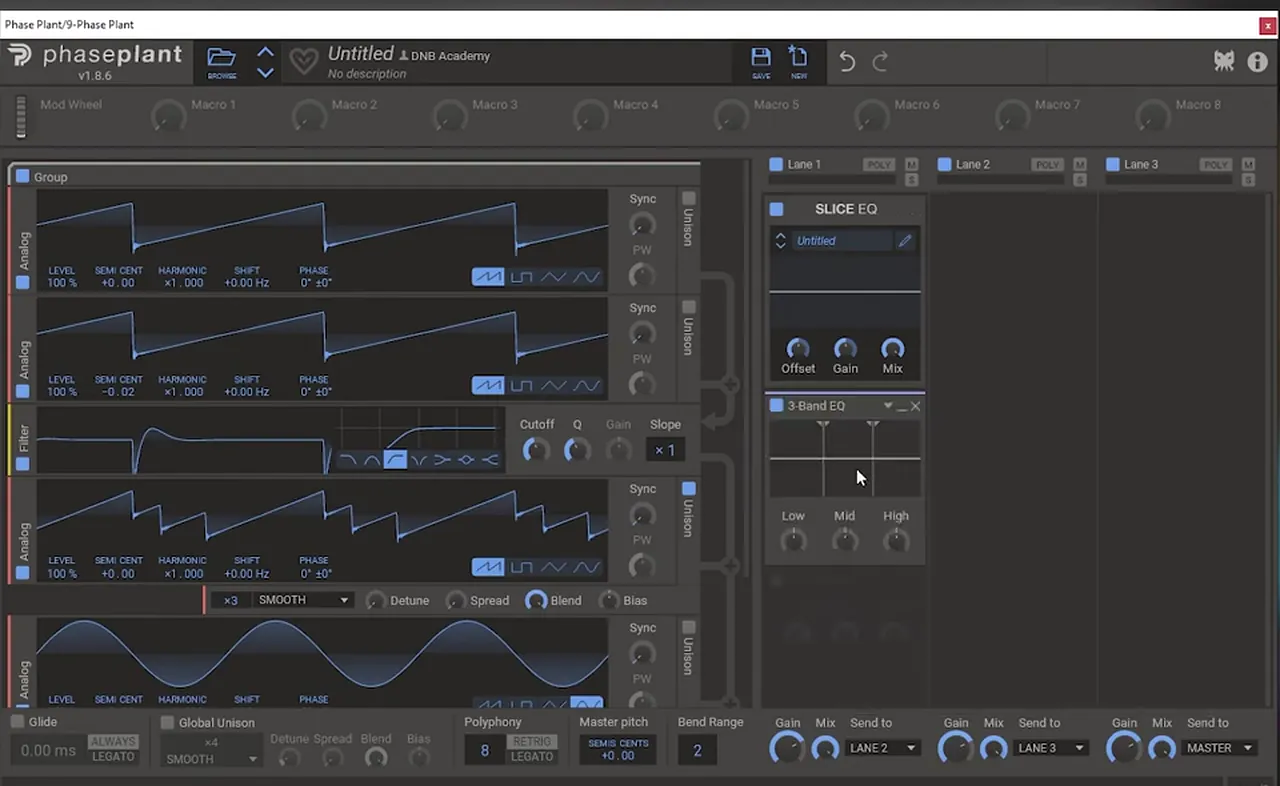Toggle Unison on the third Analog oscillator
The width and height of the screenshot is (1280, 786).
(x=688, y=489)
